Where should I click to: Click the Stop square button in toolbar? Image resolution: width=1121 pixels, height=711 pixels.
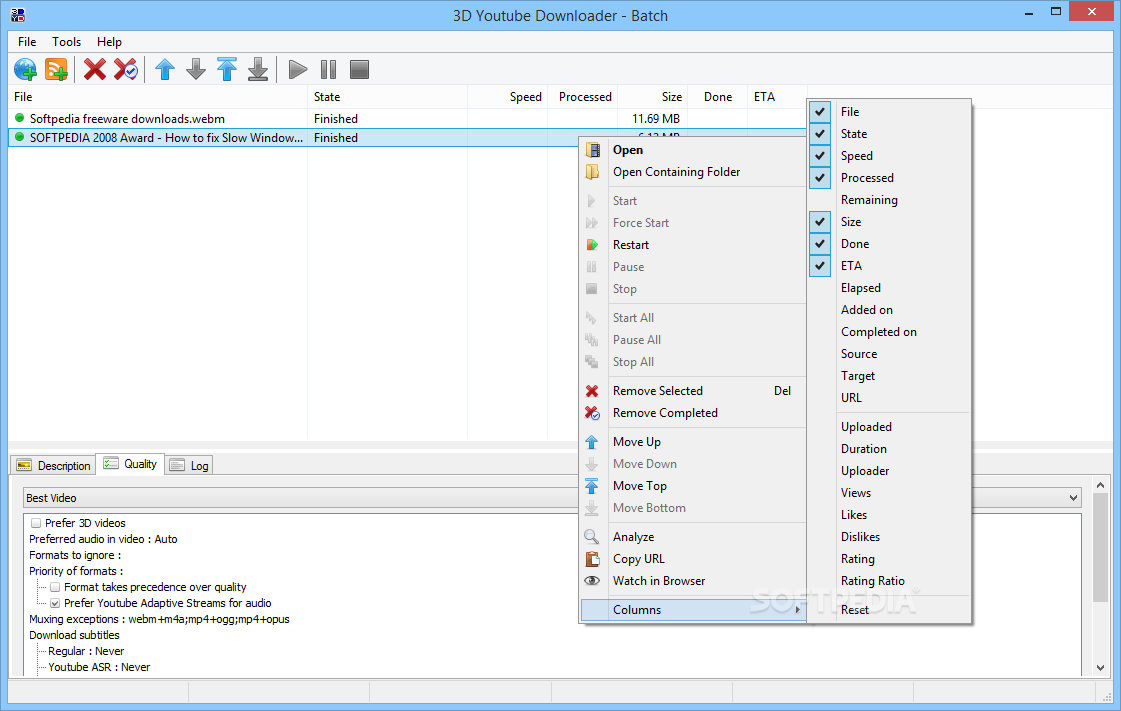360,69
